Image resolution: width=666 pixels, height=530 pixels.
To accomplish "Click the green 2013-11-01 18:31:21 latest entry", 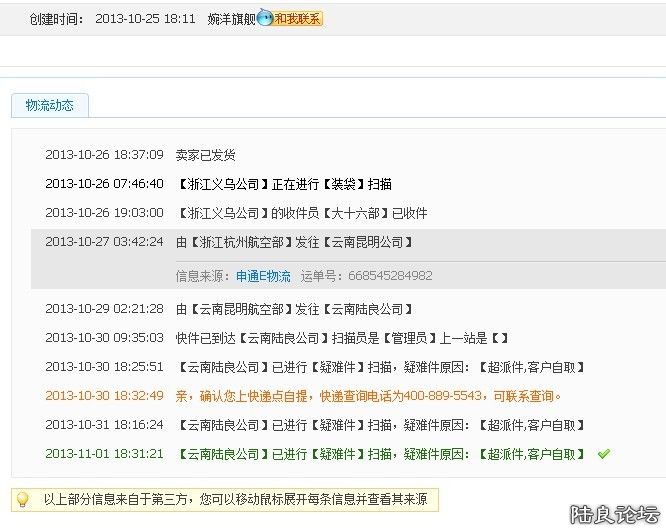I will point(380,454).
